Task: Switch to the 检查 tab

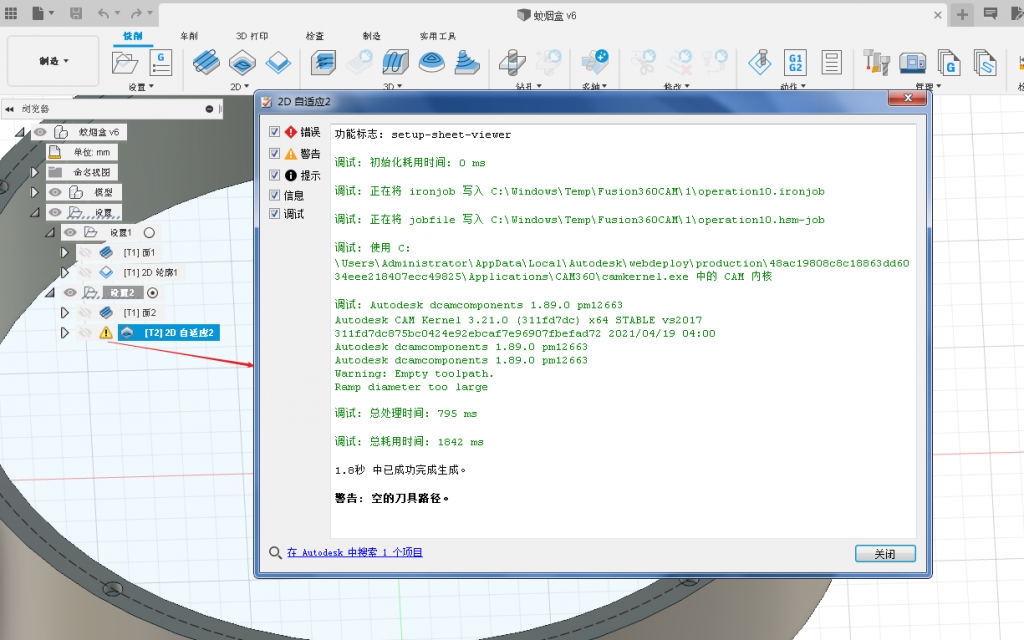Action: (x=315, y=36)
